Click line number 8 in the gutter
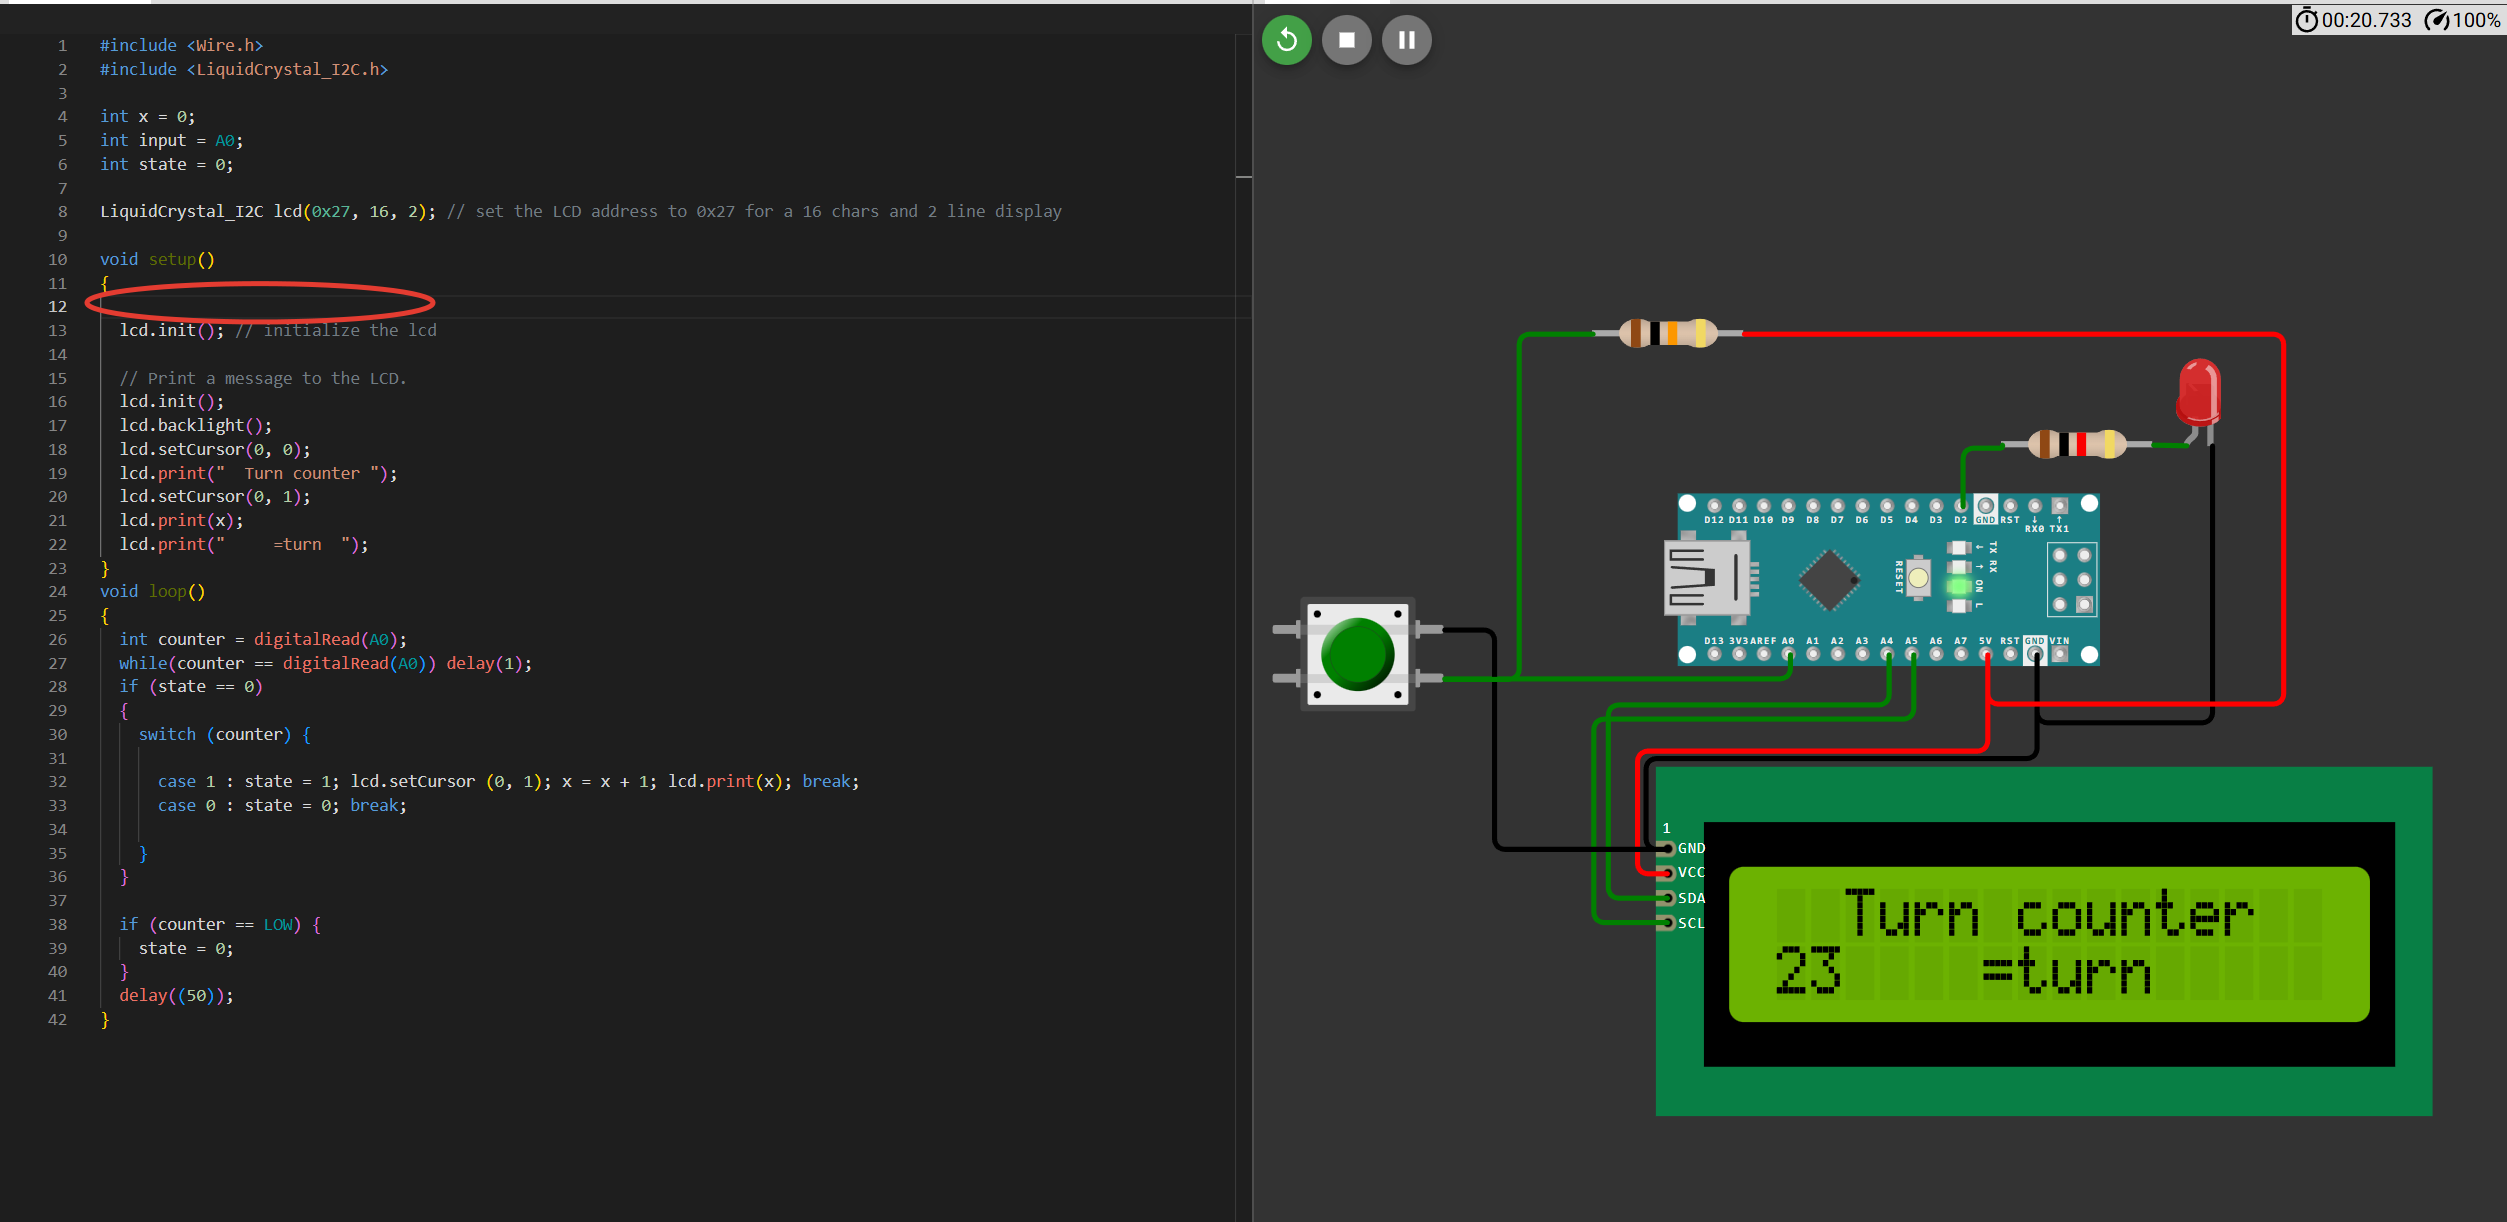The image size is (2507, 1222). [x=62, y=212]
